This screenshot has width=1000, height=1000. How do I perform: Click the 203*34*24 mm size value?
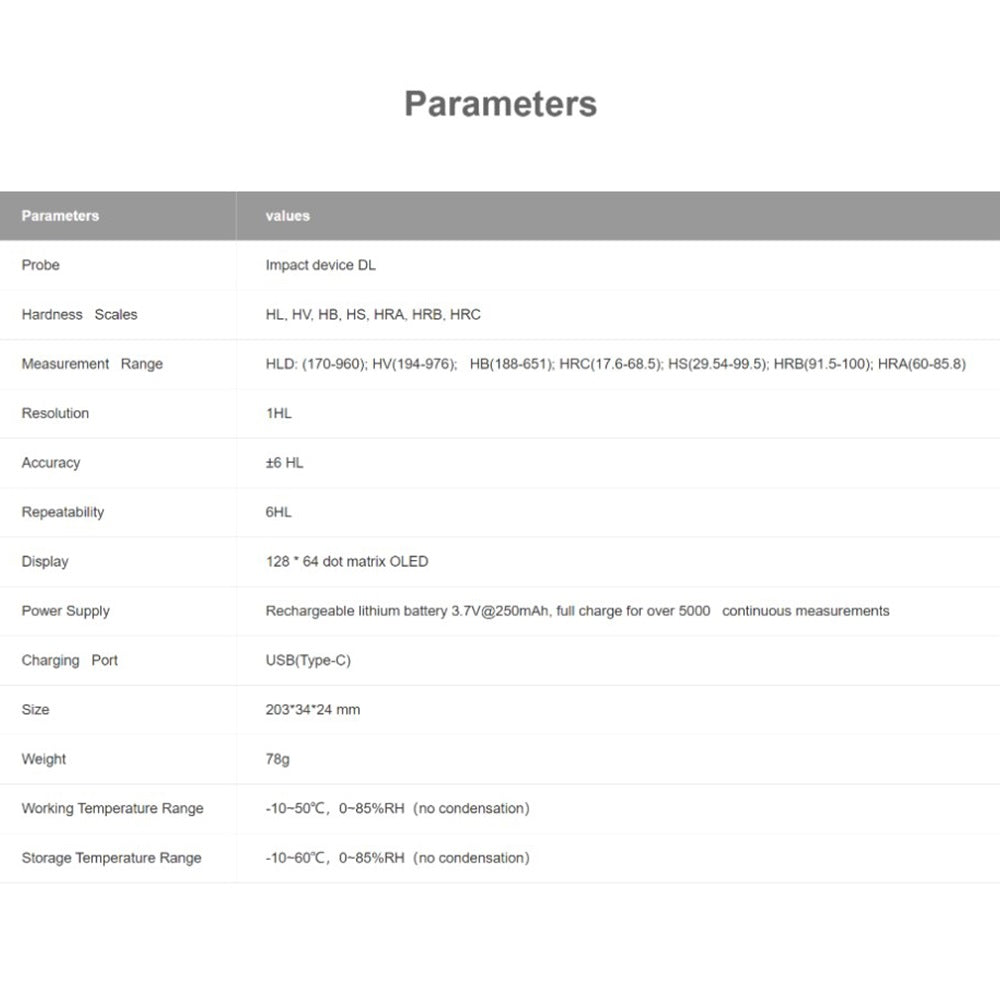(x=313, y=709)
